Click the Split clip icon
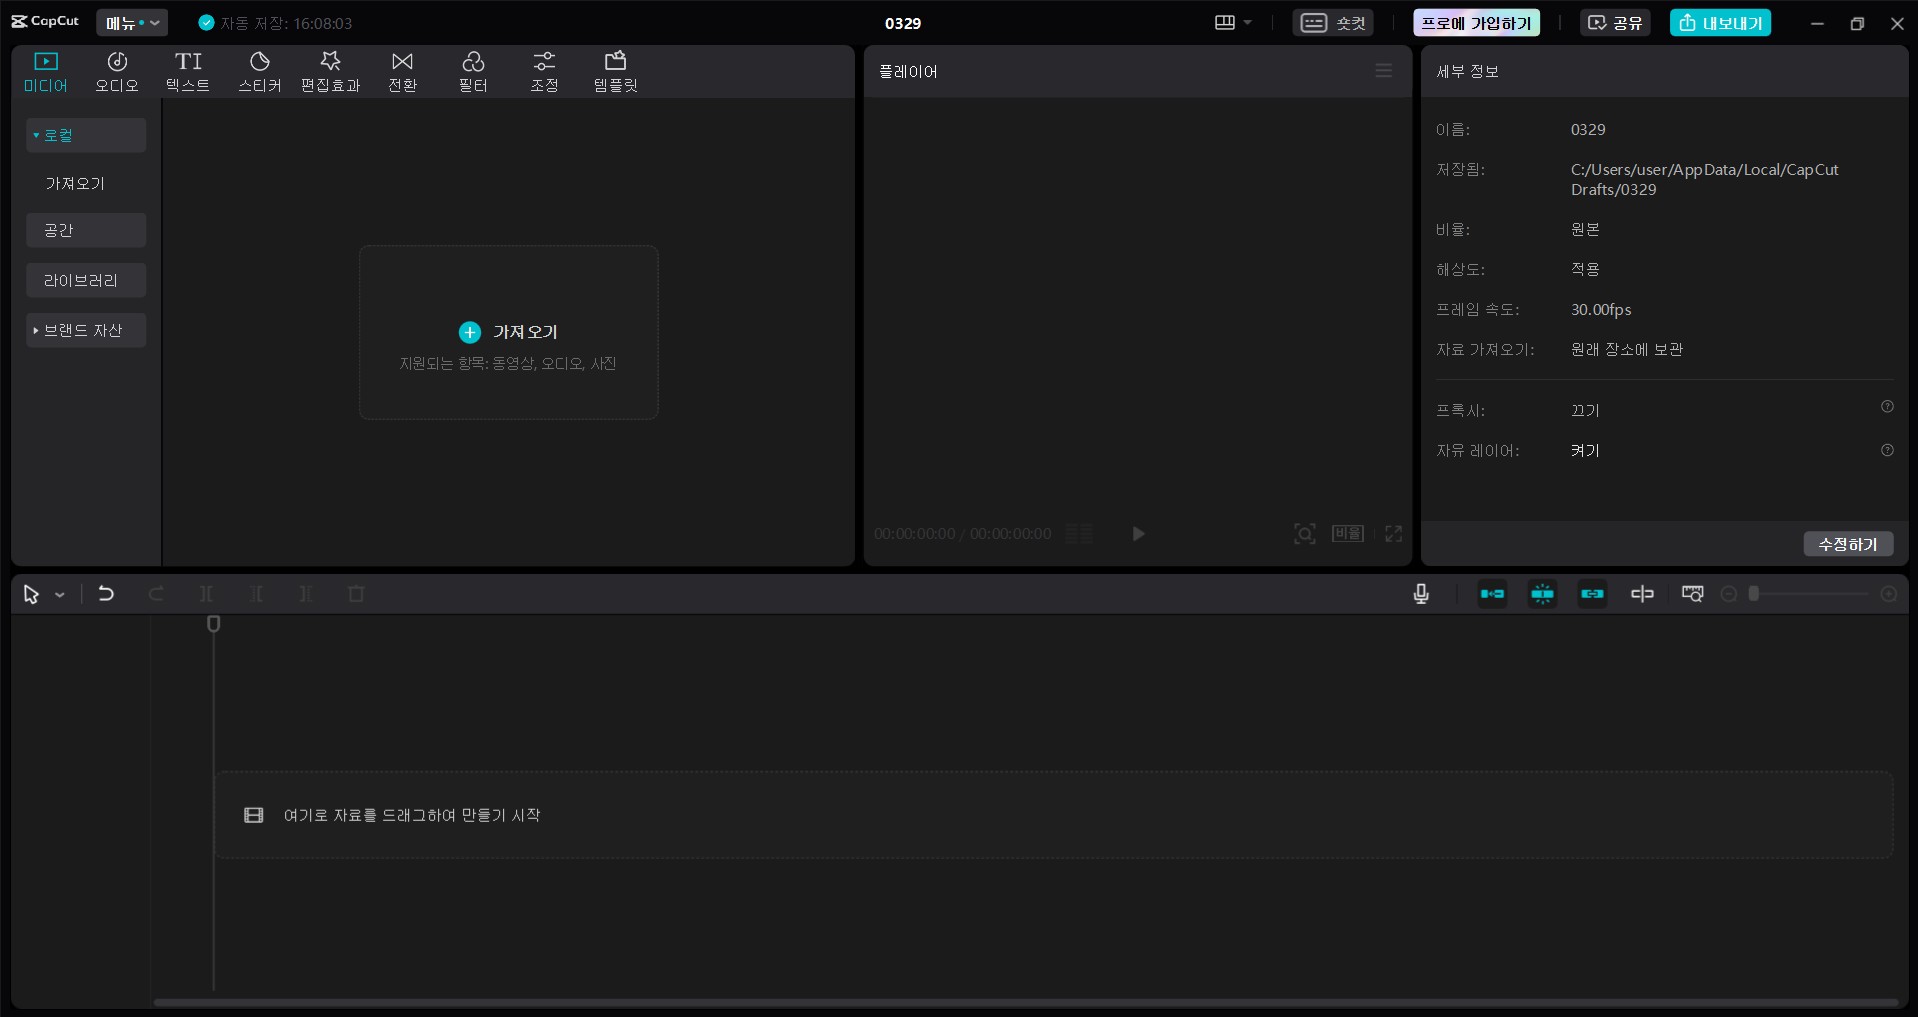Screen dimensions: 1918x1017 click(206, 594)
